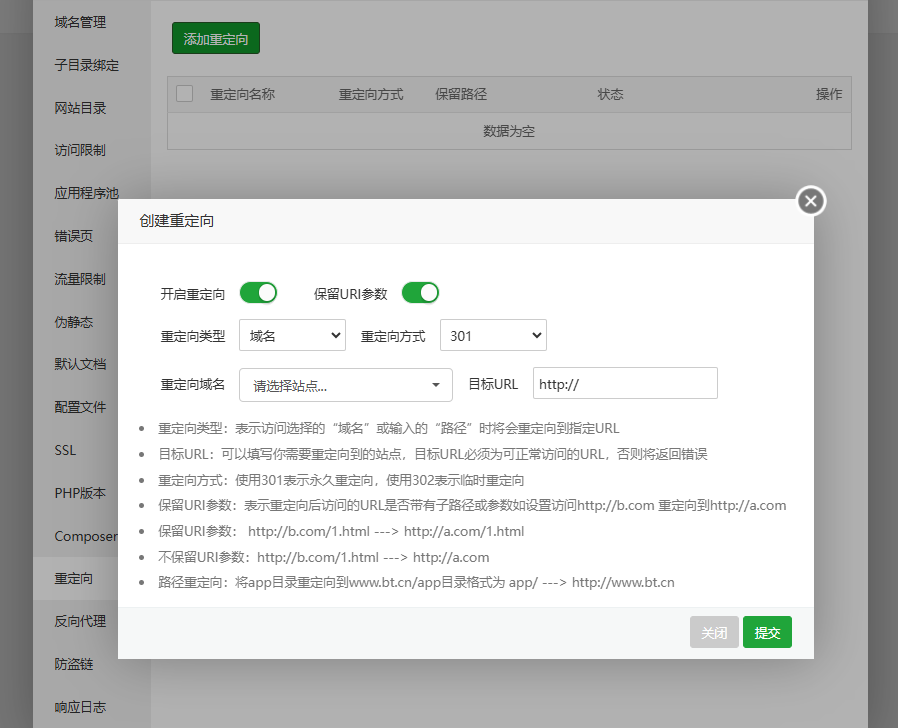The height and width of the screenshot is (728, 898).
Task: Open the 错误页 menu item
Action: [x=74, y=236]
